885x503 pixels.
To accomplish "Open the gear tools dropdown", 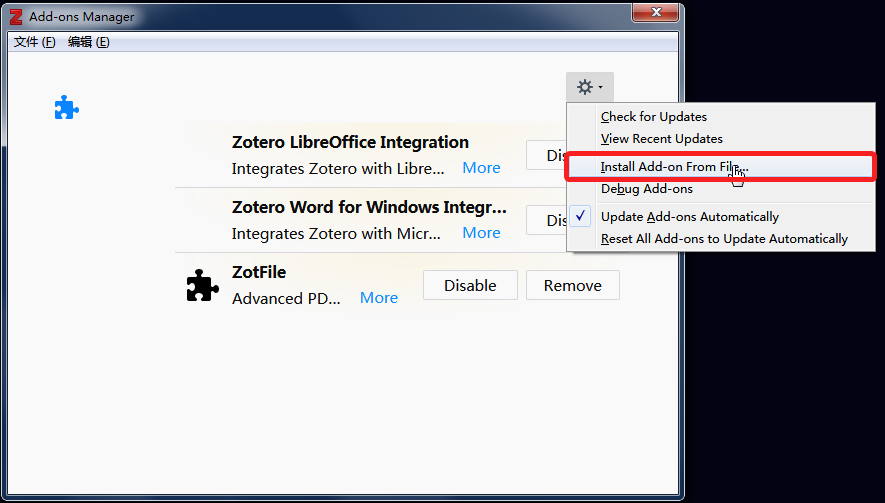I will [589, 88].
